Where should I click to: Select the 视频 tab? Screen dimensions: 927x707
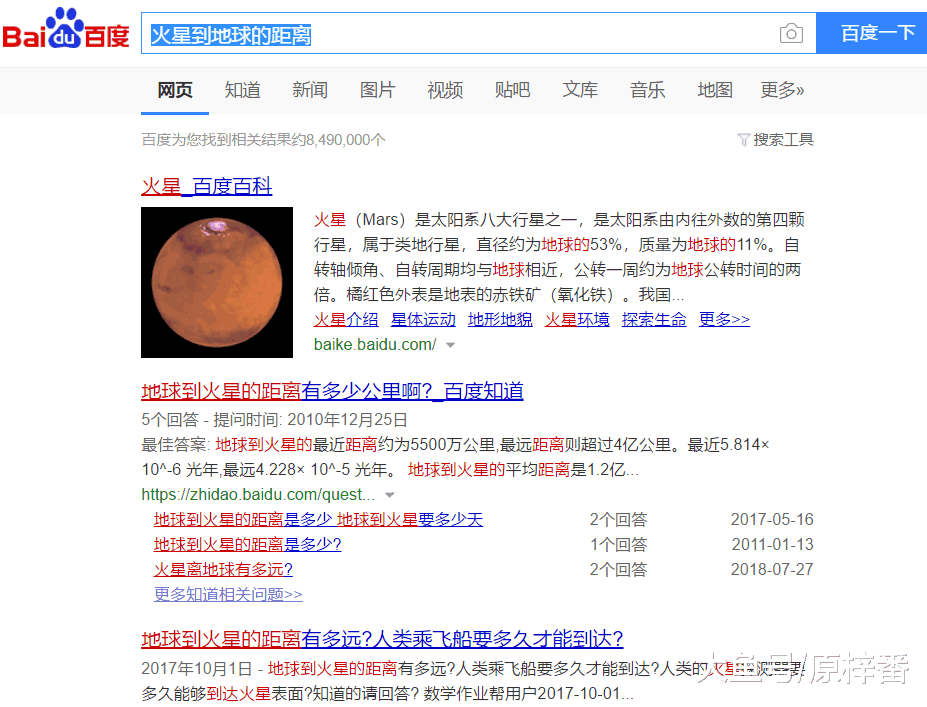click(445, 90)
